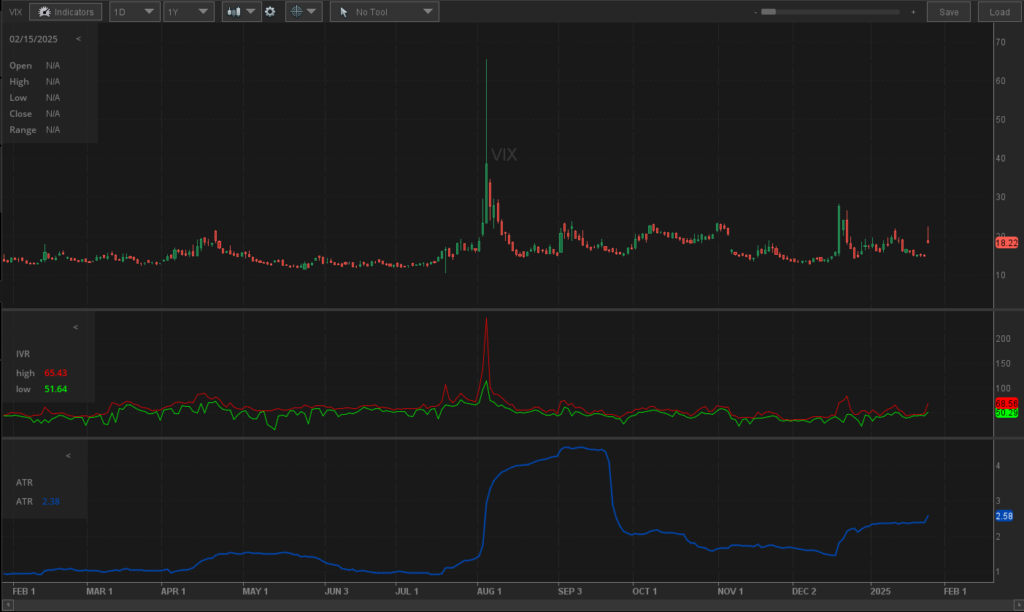Screen dimensions: 1024x612
Task: Click the zoom-in plus icon
Action: [x=911, y=12]
